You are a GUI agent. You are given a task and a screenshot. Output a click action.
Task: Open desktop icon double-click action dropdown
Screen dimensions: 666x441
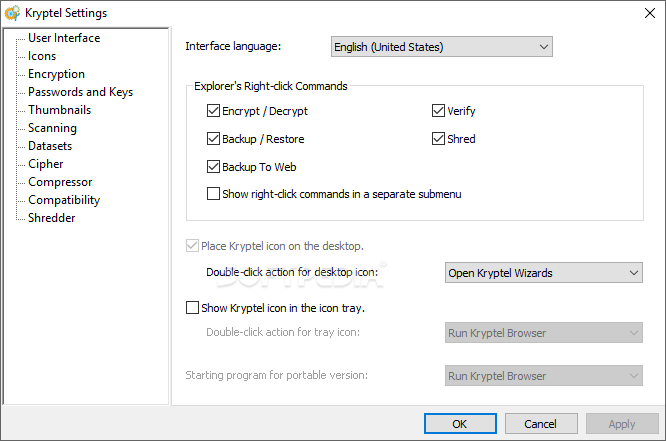click(x=544, y=273)
